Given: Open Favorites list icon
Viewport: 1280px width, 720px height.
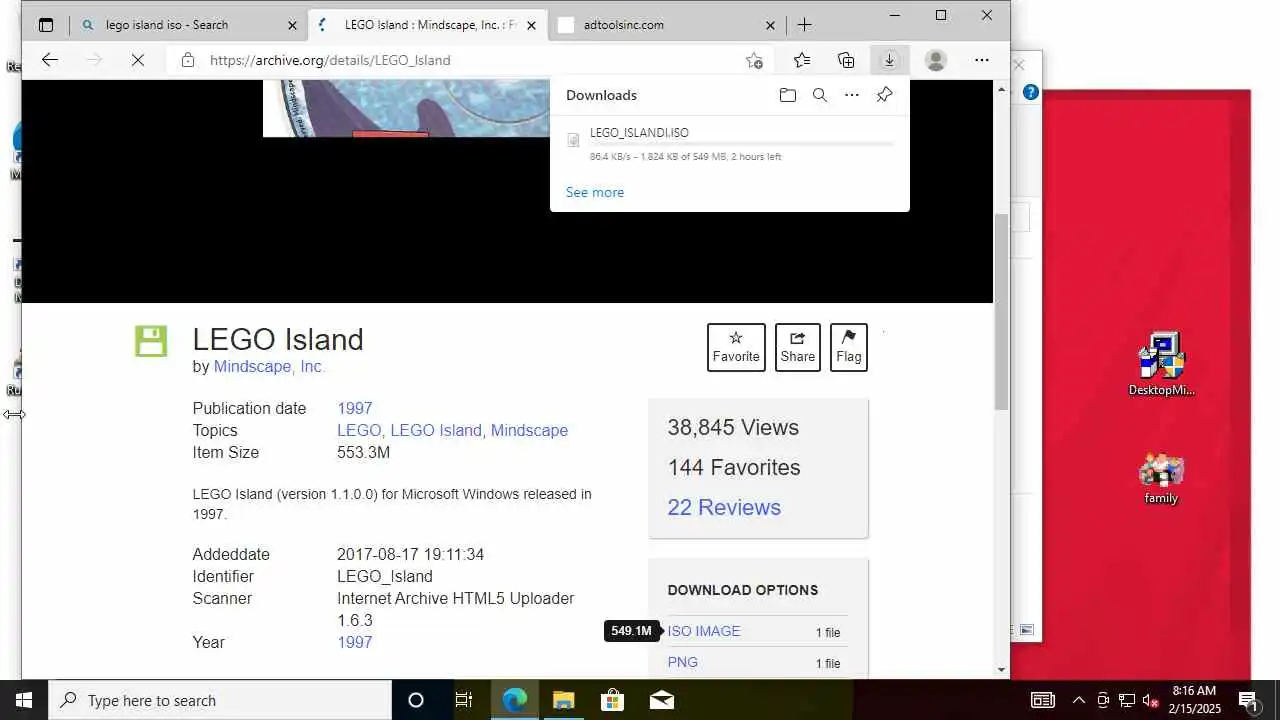Looking at the screenshot, I should pyautogui.click(x=802, y=60).
